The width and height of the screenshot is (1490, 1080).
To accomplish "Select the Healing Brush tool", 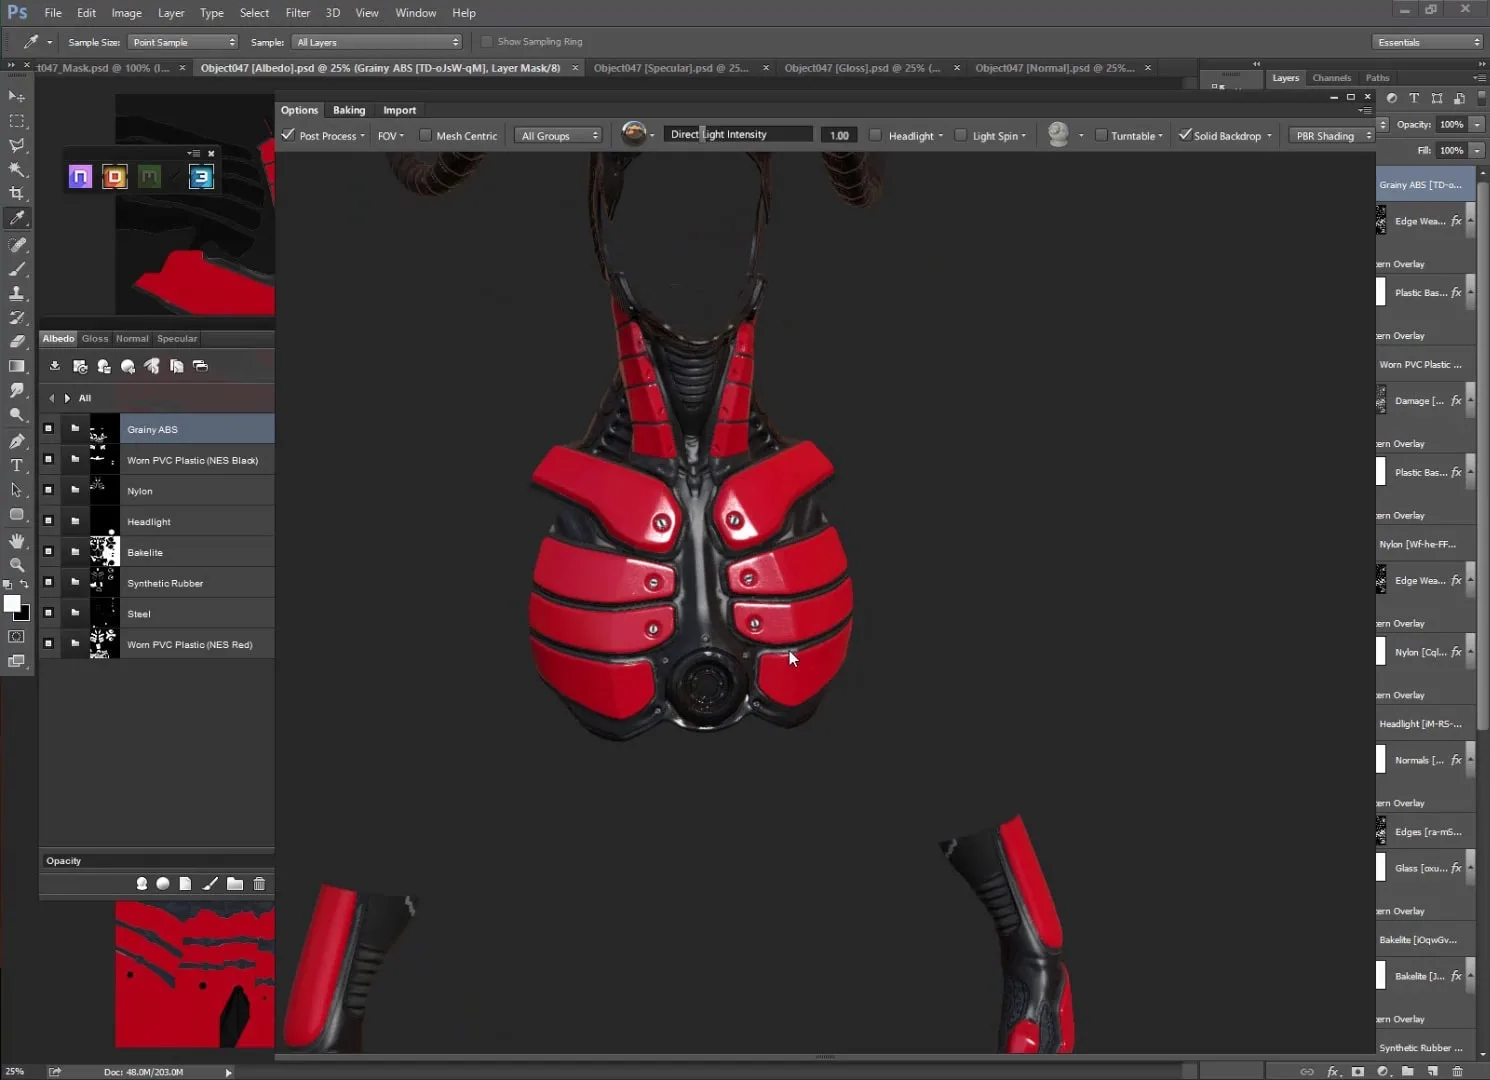I will tap(17, 245).
